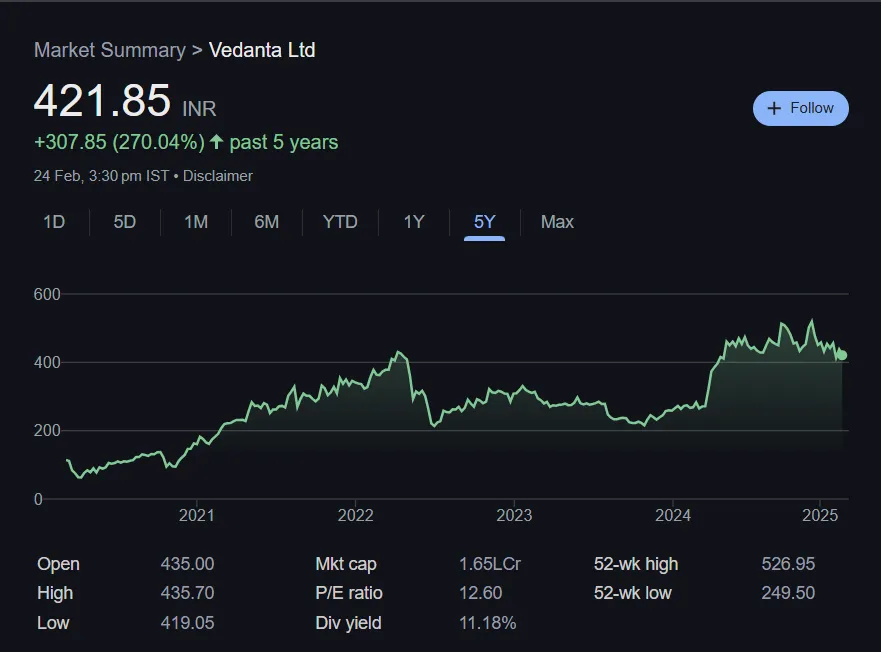Select the active 5Y tab

click(484, 222)
